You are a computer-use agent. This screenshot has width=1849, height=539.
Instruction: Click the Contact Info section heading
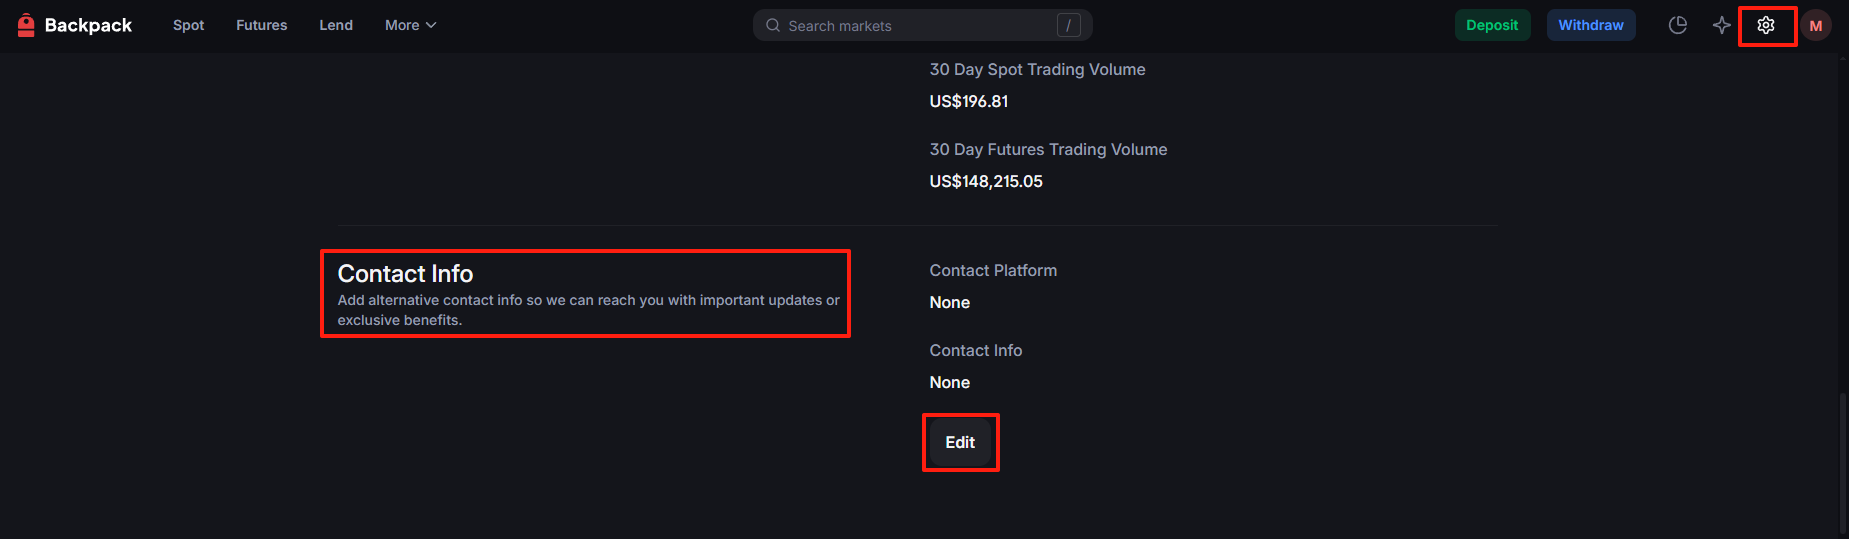click(x=405, y=274)
